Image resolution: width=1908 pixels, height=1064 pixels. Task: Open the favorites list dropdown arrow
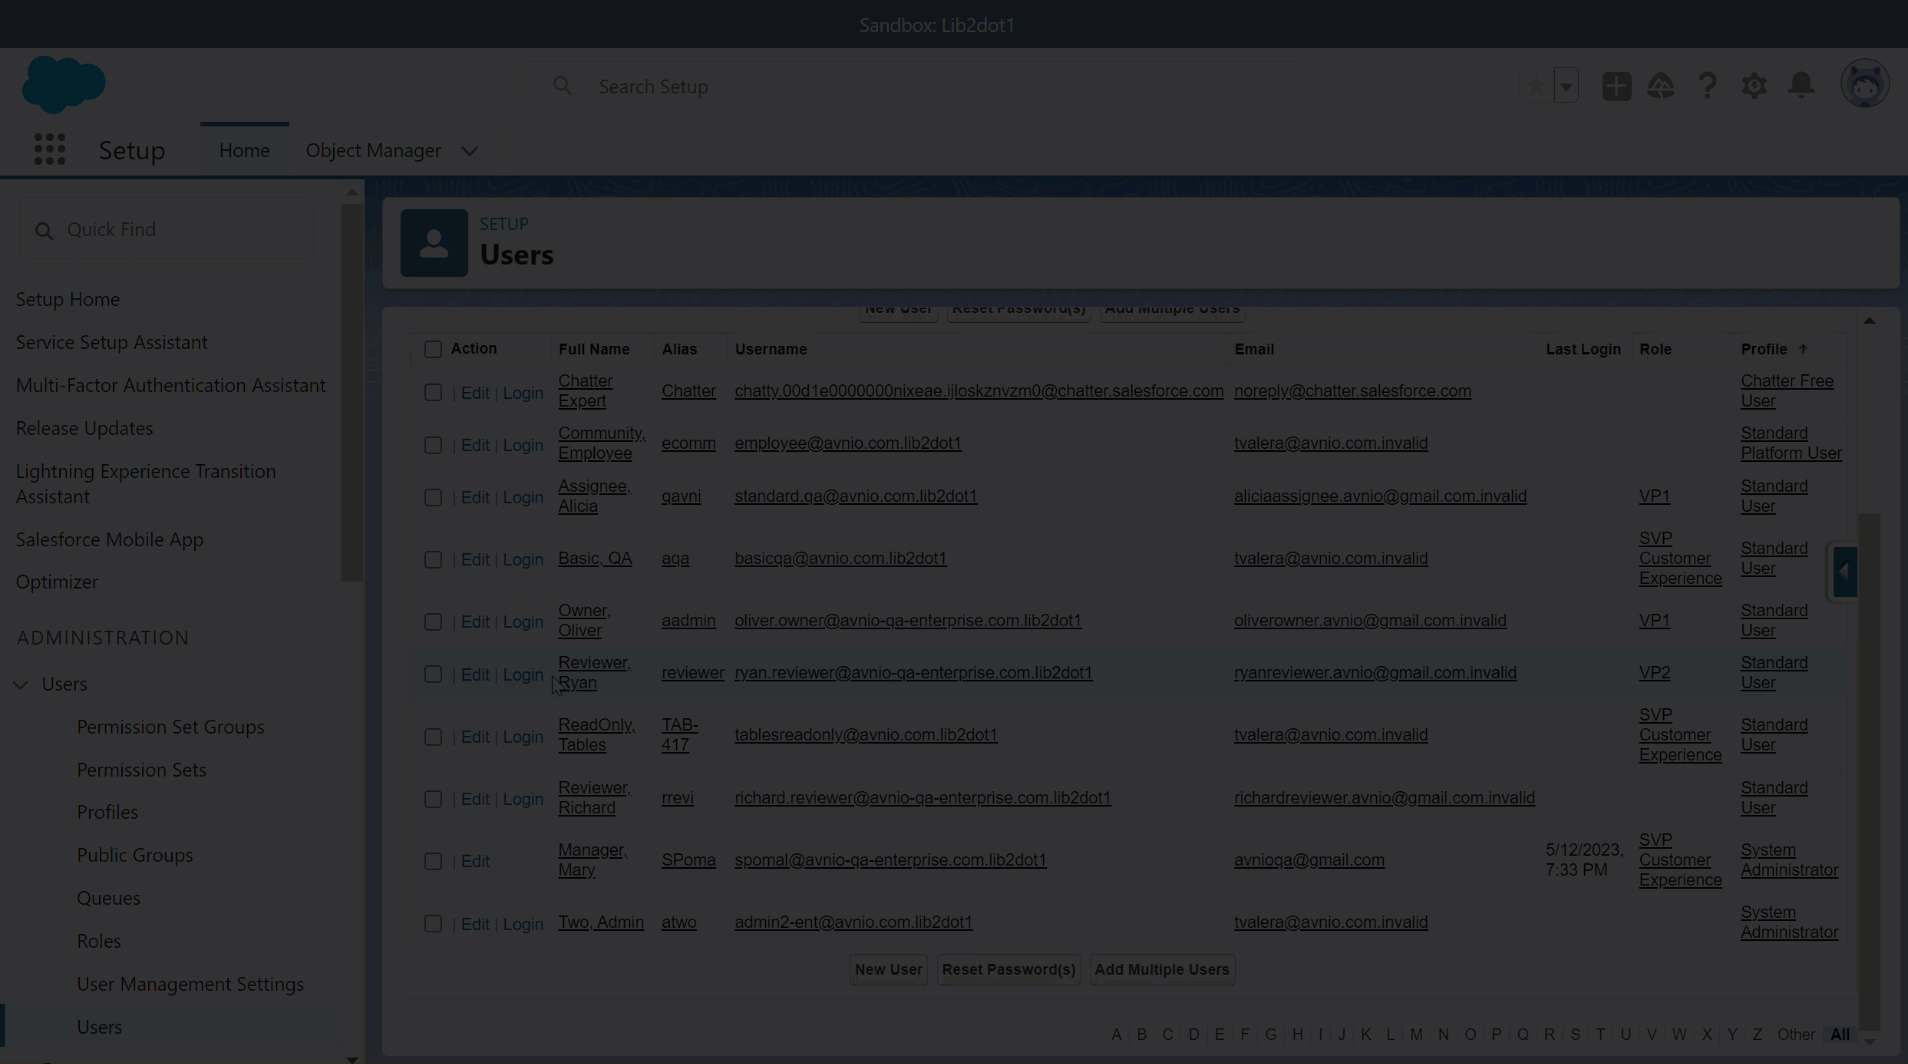point(1566,86)
